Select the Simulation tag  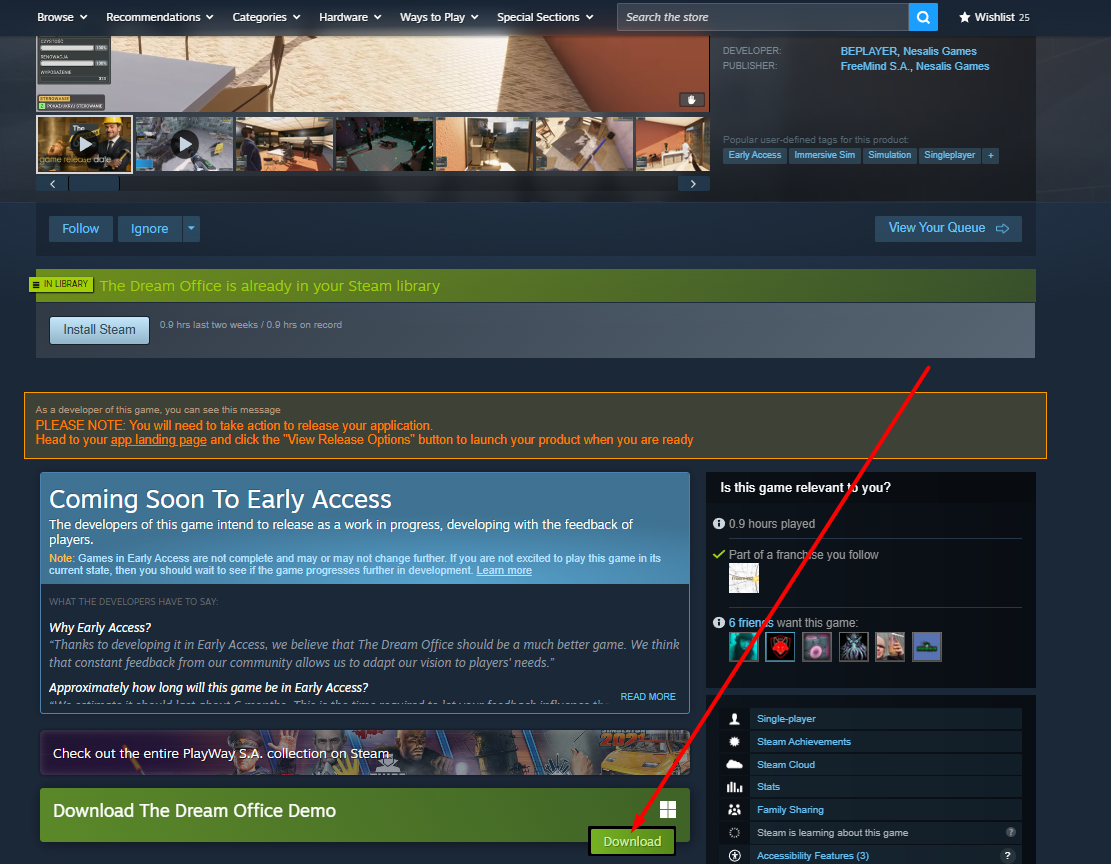click(x=889, y=155)
